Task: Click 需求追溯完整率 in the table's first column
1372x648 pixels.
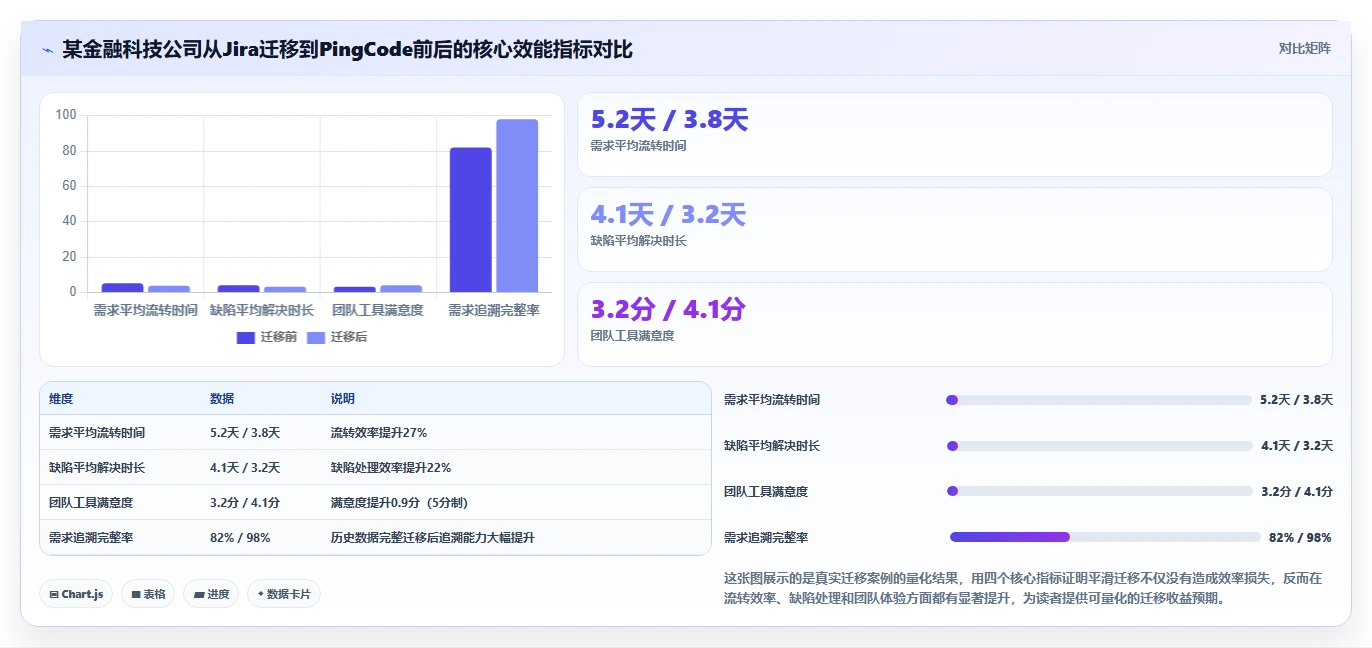Action: pos(91,537)
